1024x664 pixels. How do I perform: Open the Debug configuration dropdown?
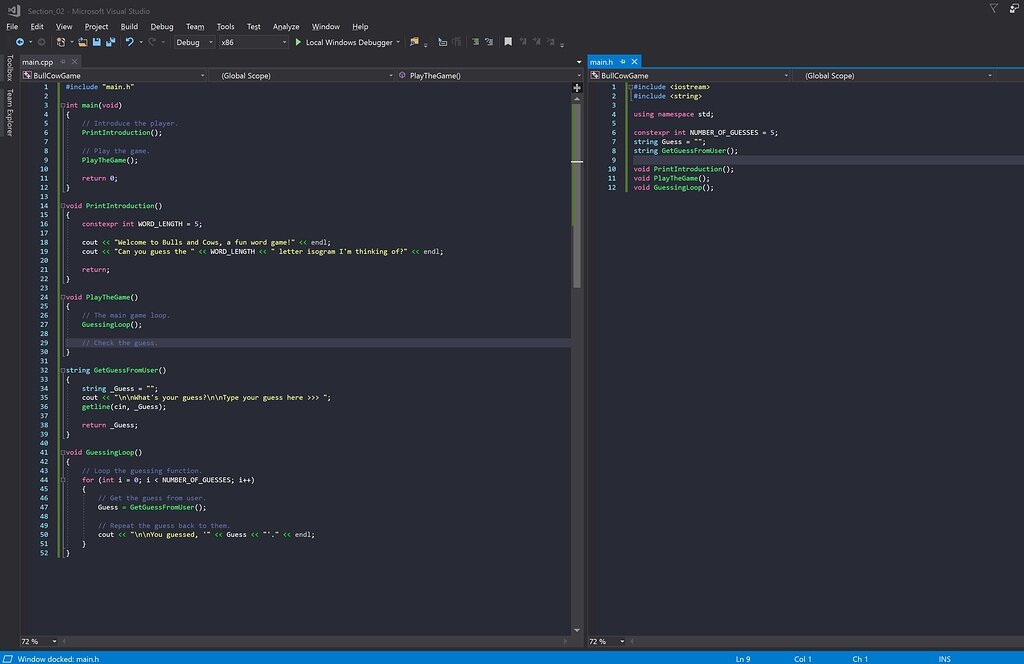(x=193, y=42)
